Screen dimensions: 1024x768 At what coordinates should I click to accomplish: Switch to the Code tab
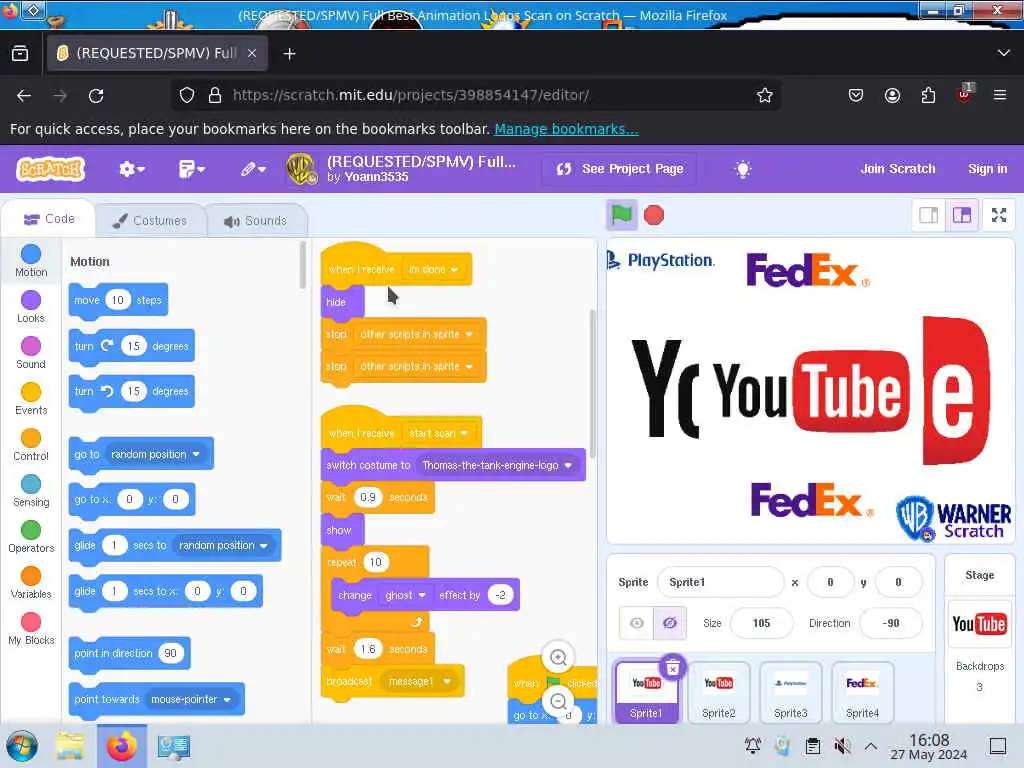coord(50,219)
